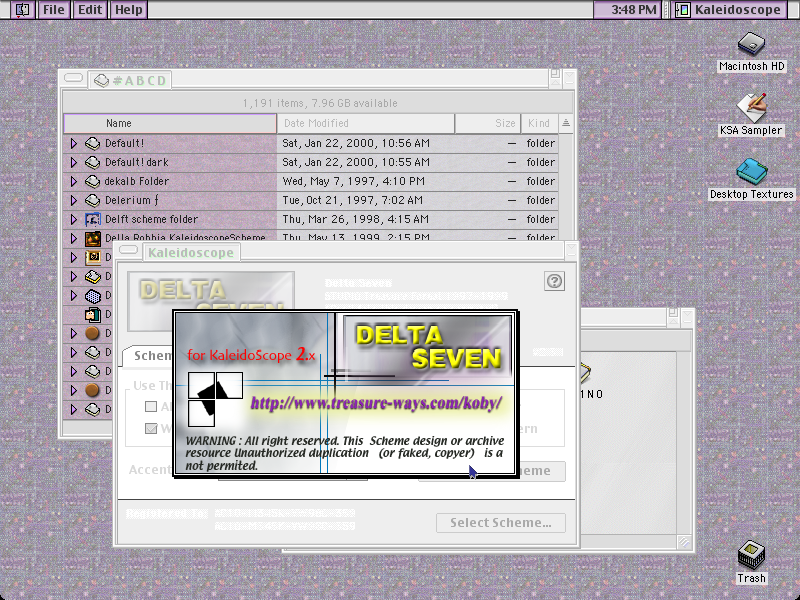The image size is (800, 600).
Task: Sort by the Kind column header
Action: (x=539, y=123)
